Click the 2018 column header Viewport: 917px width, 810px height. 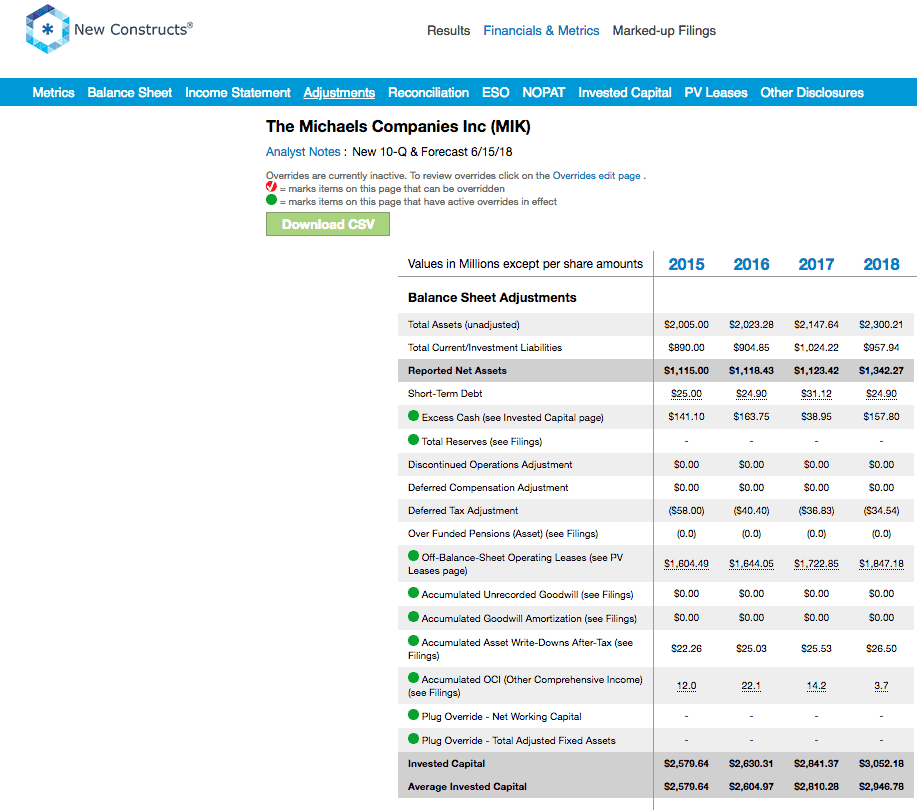click(881, 264)
